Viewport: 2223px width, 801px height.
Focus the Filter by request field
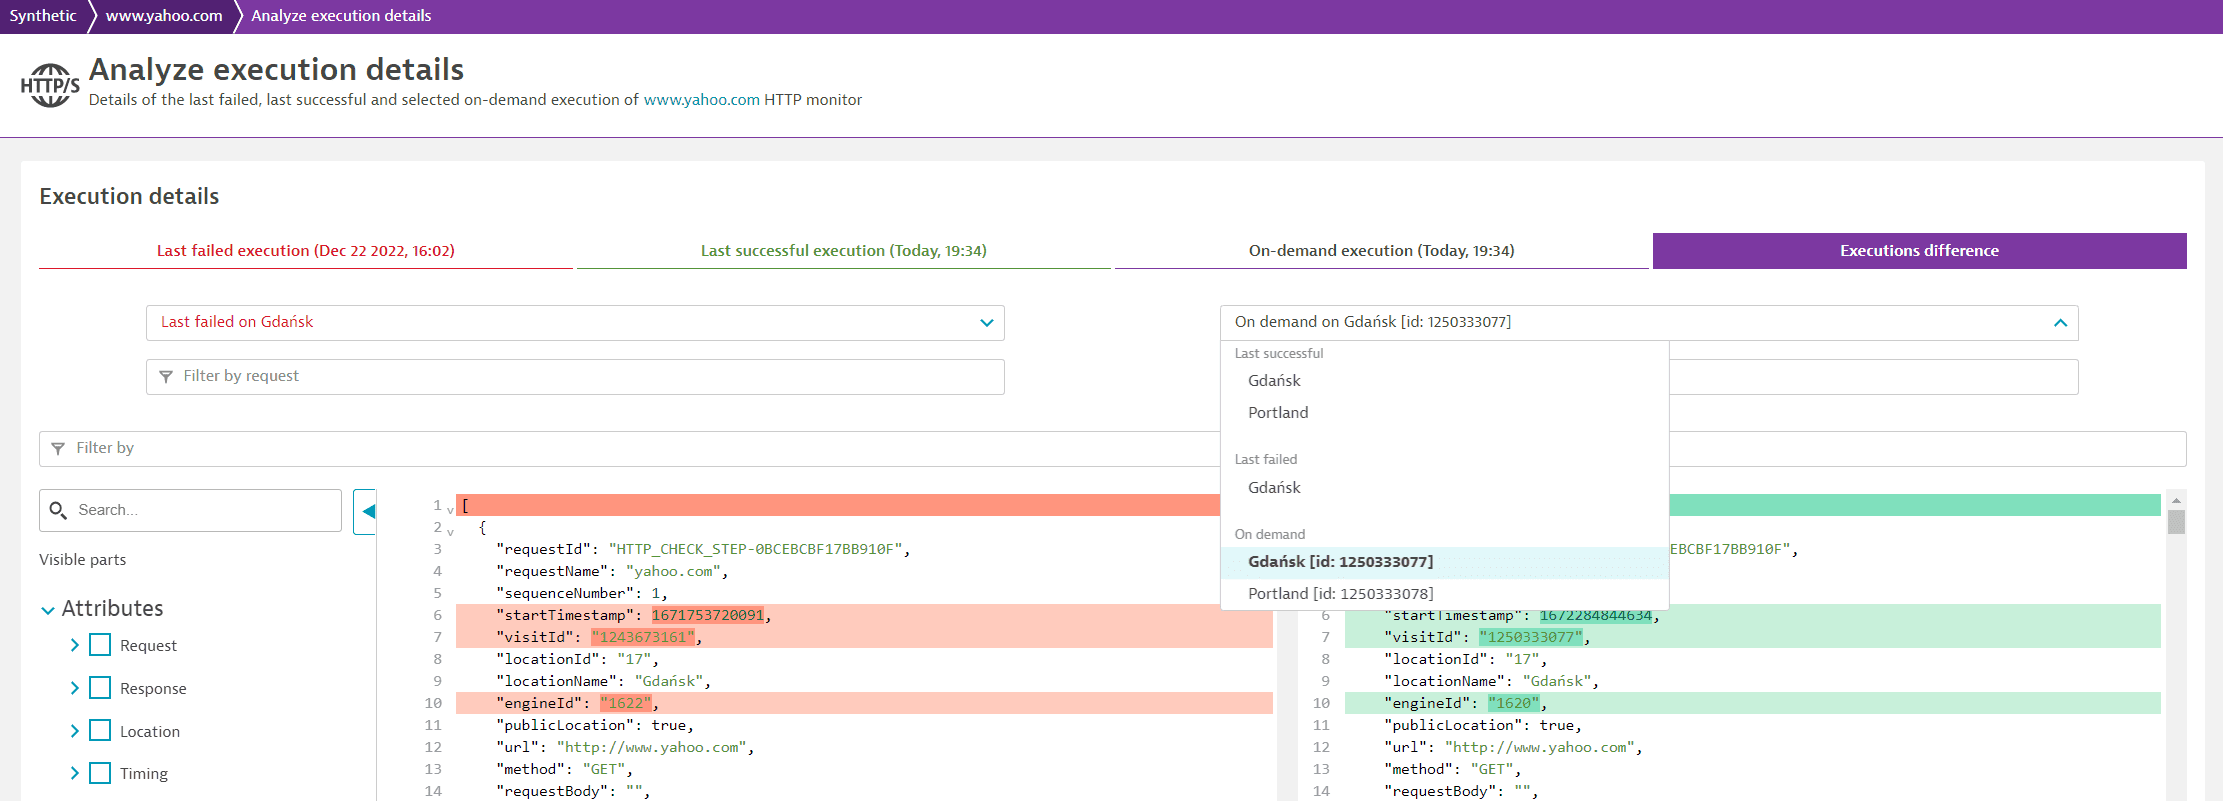coord(575,377)
